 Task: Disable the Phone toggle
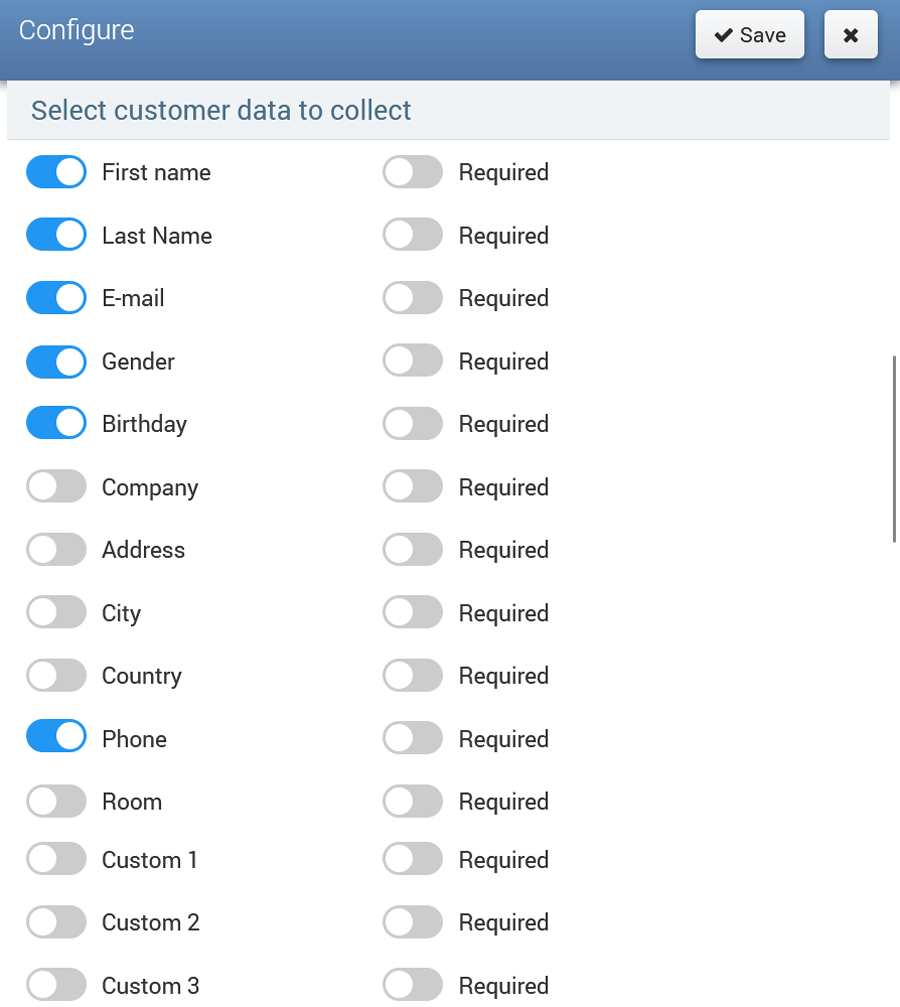[57, 738]
